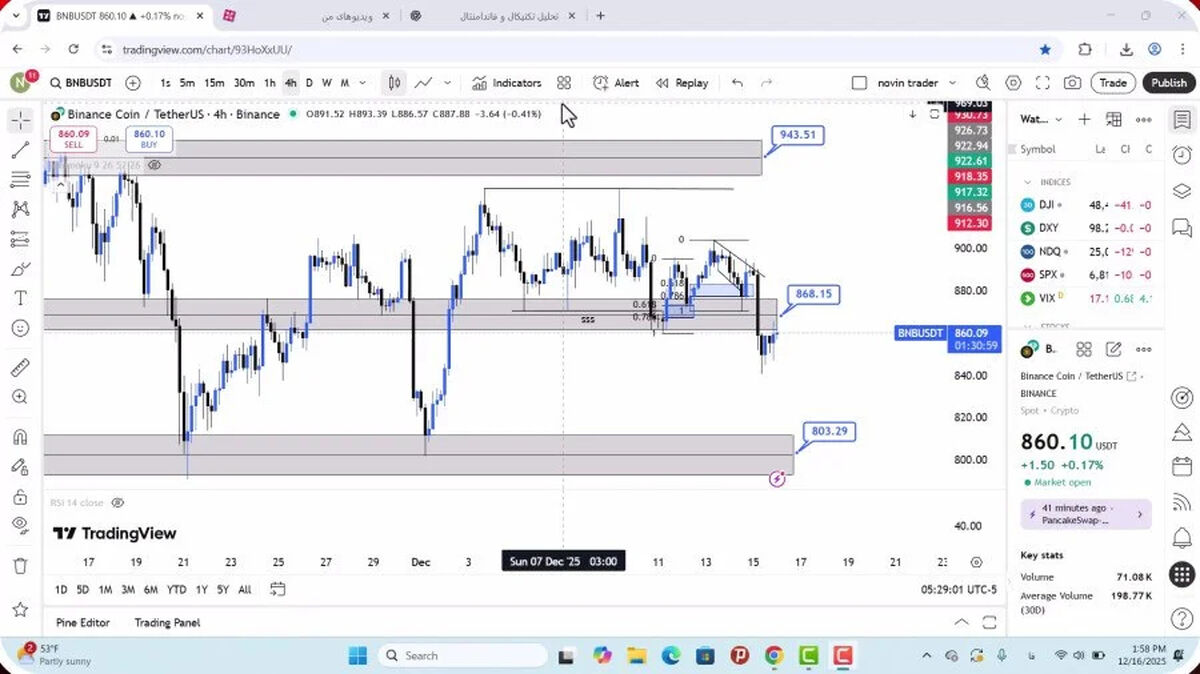This screenshot has width=1200, height=674.
Task: Toggle hide all drawings eye
Action: coord(20,526)
